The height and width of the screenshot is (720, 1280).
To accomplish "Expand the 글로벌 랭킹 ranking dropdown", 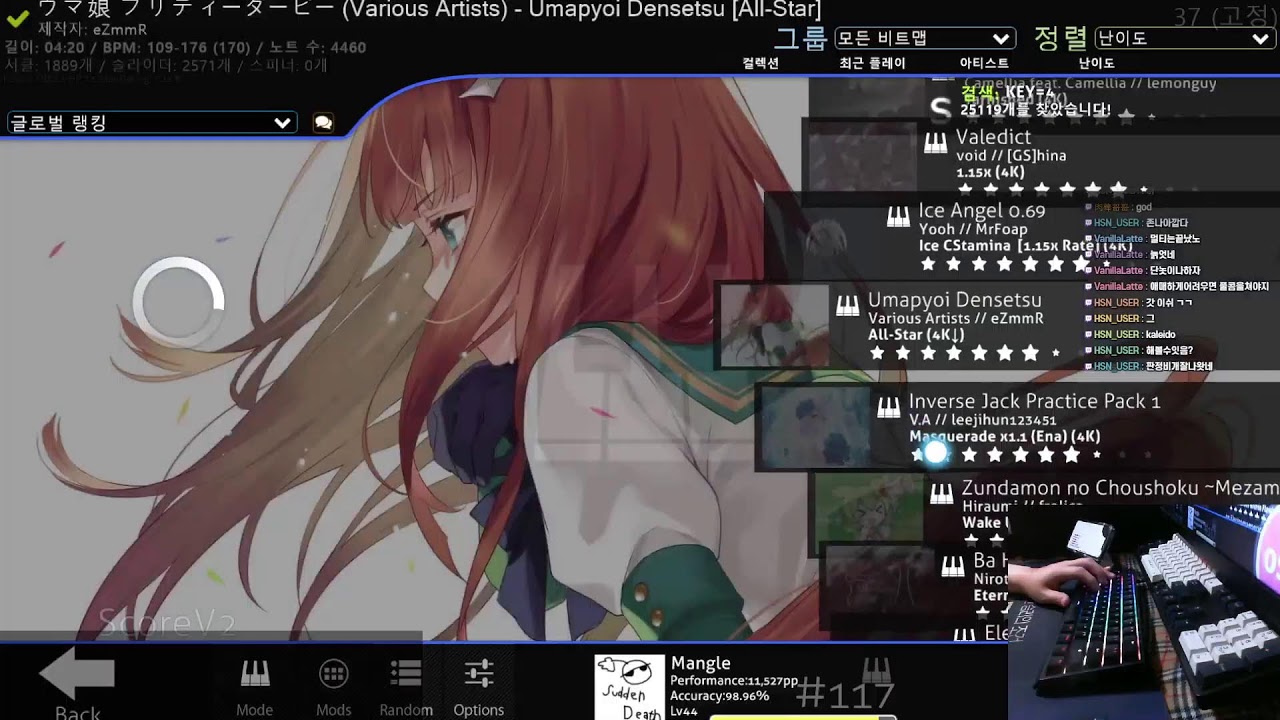I will [152, 123].
